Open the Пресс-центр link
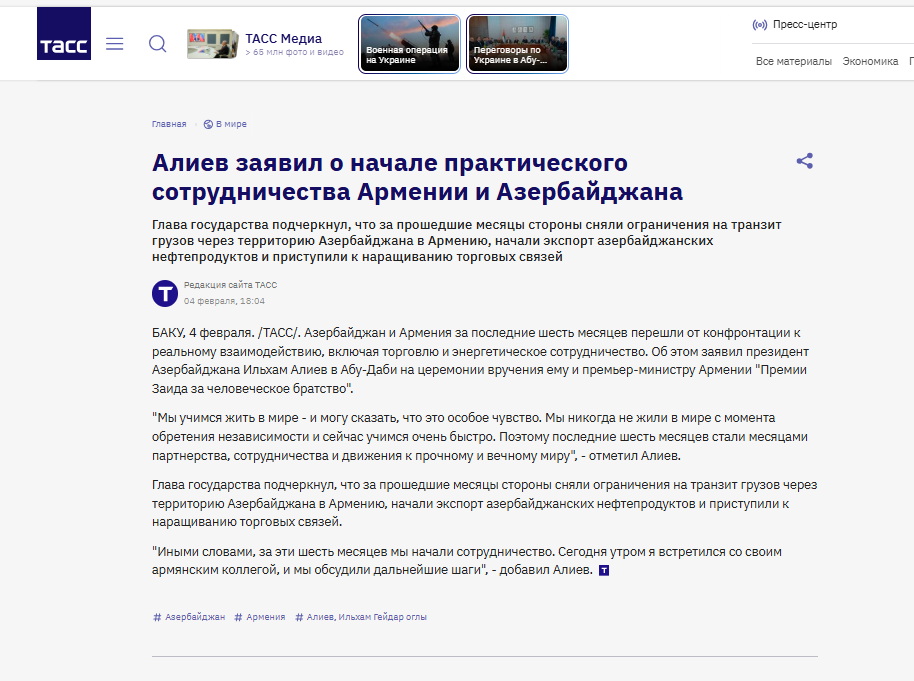This screenshot has width=914, height=681. tap(805, 25)
